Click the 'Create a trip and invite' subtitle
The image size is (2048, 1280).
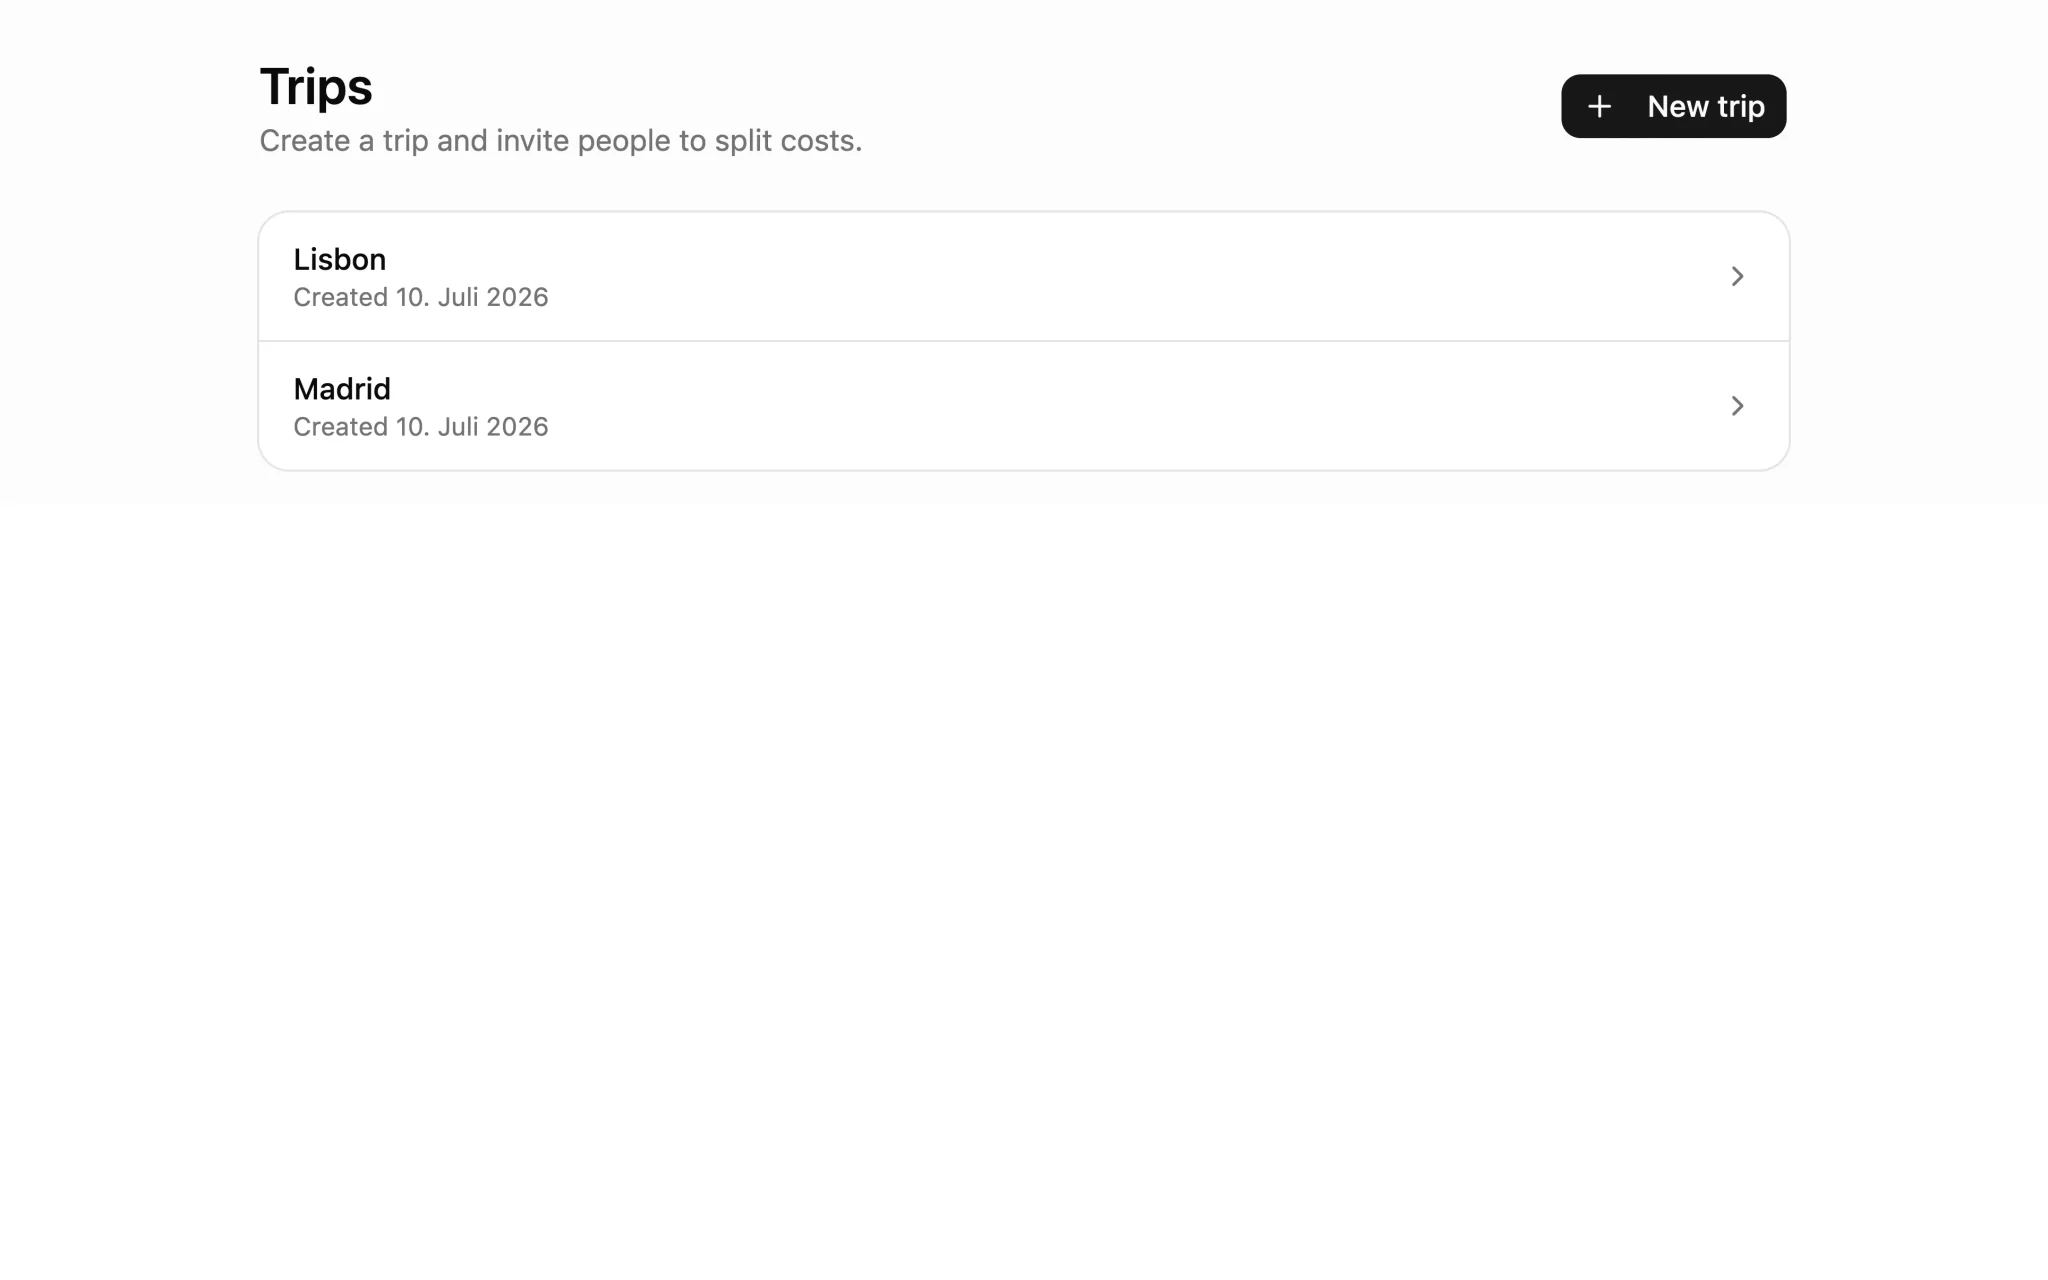(560, 141)
